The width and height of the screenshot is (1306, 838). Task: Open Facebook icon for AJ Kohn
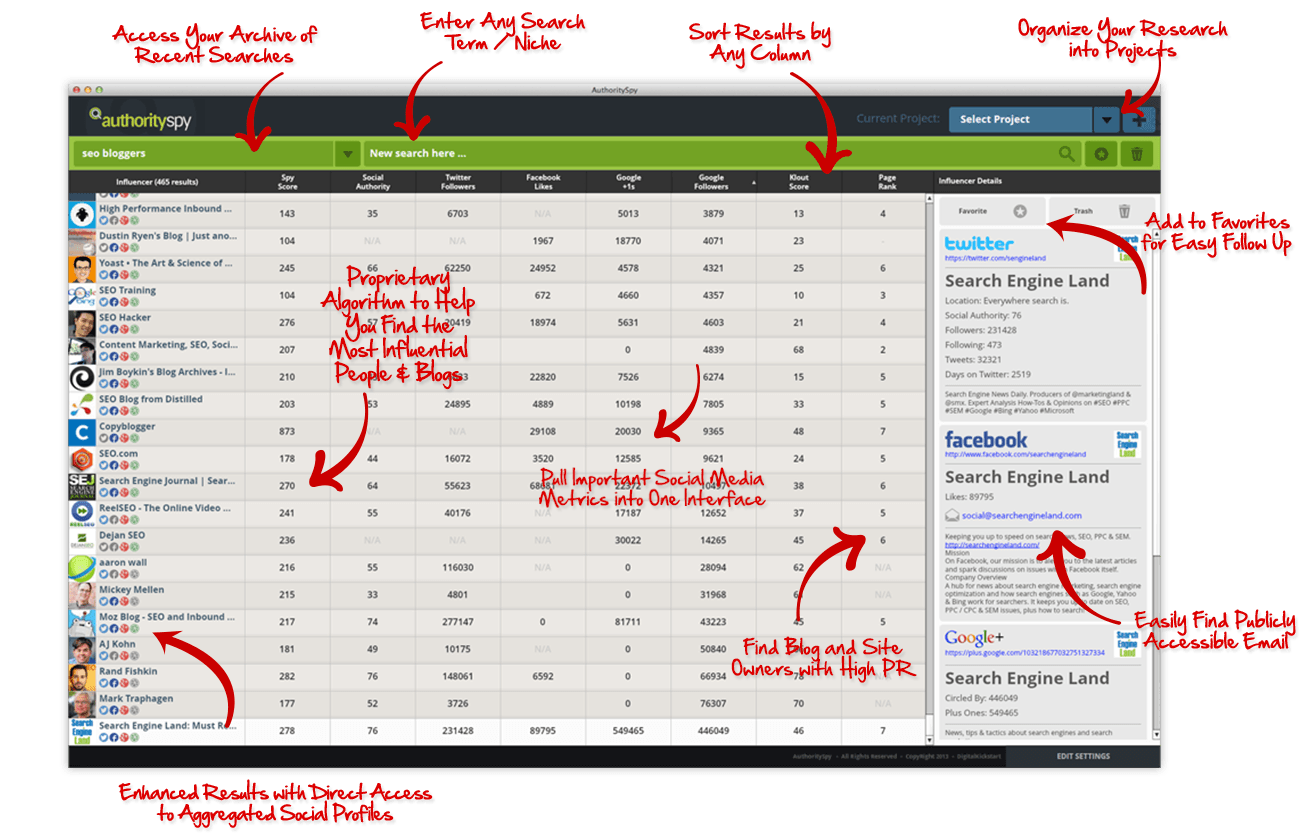[x=114, y=655]
